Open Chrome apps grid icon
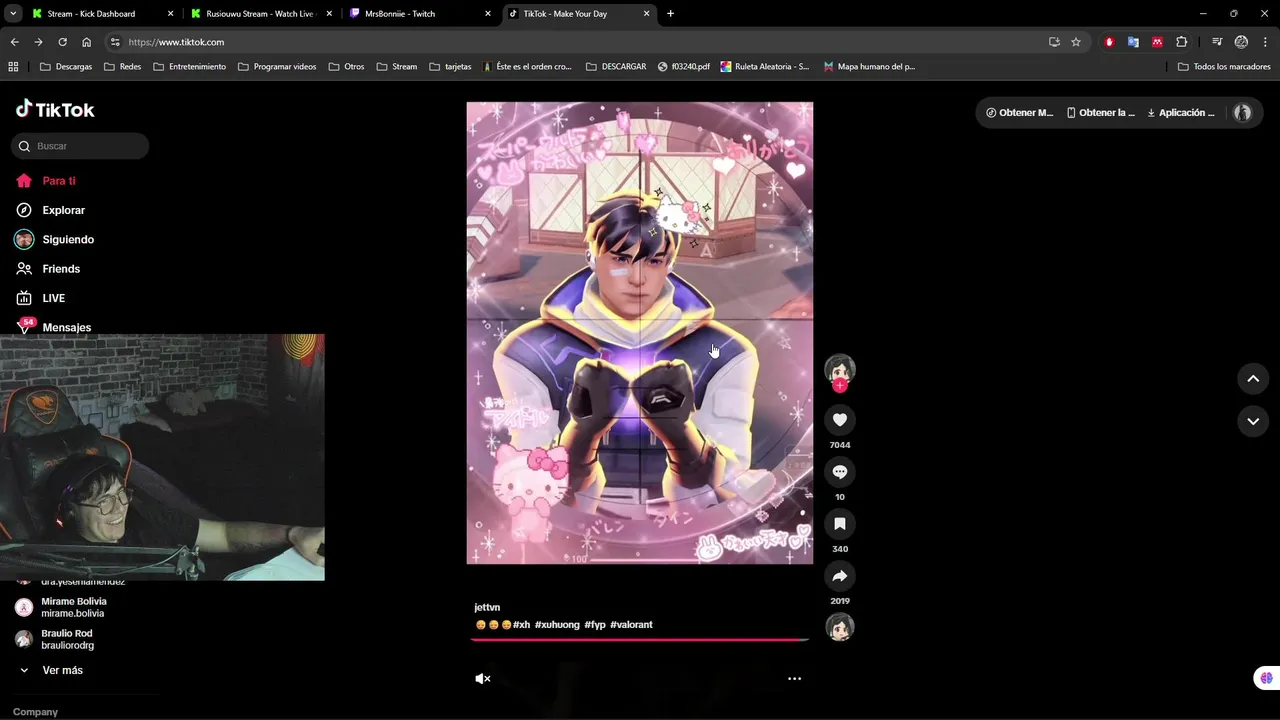The height and width of the screenshot is (720, 1280). (13, 67)
